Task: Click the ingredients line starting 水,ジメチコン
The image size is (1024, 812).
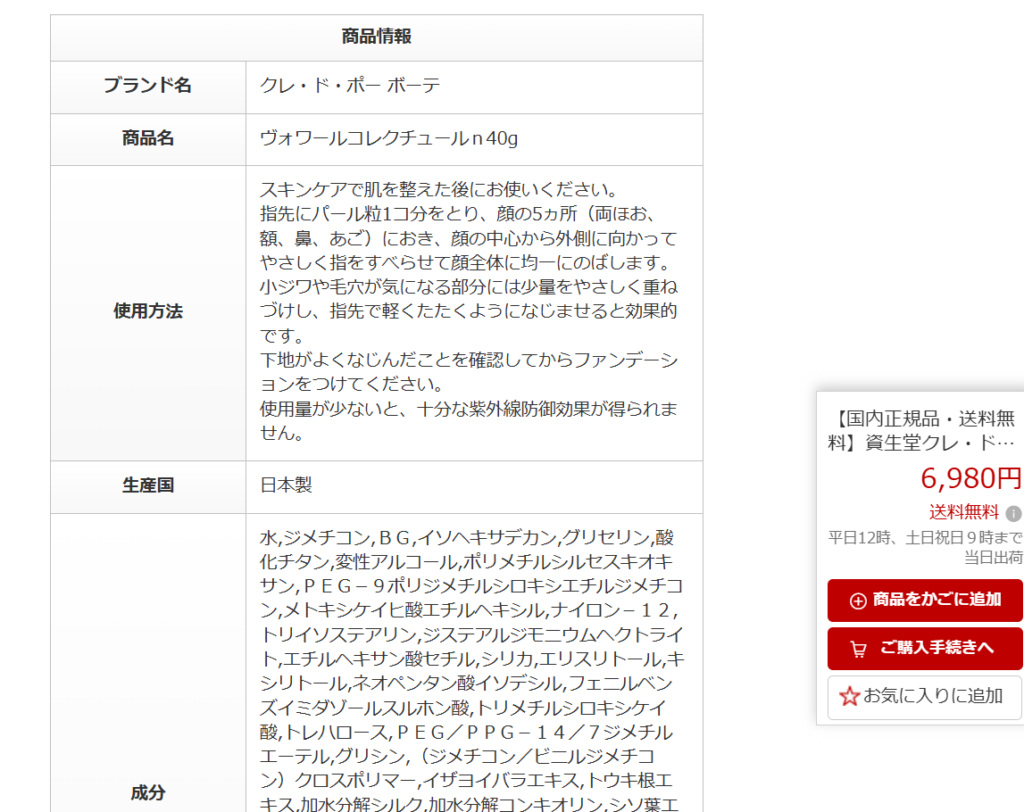Action: point(467,538)
